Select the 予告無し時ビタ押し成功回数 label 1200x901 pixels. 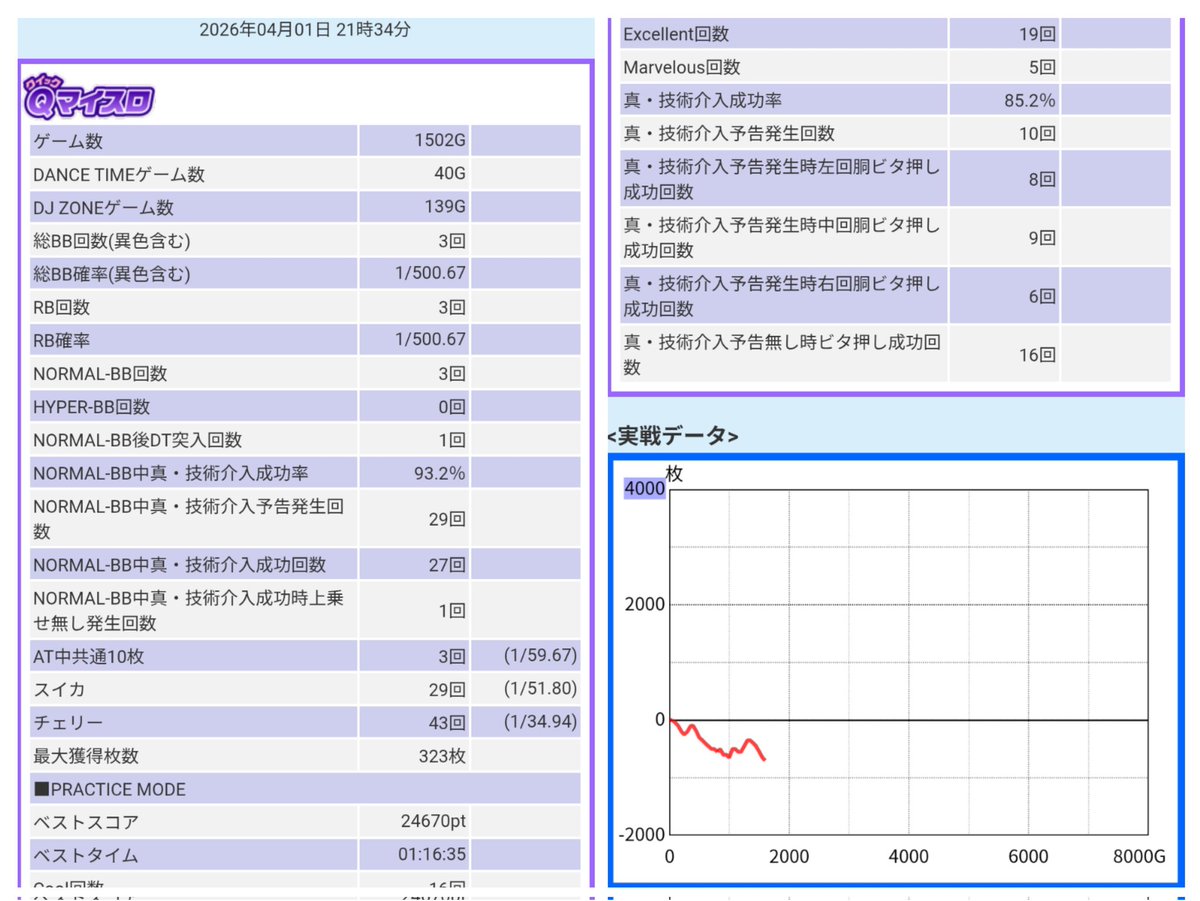pyautogui.click(x=782, y=354)
